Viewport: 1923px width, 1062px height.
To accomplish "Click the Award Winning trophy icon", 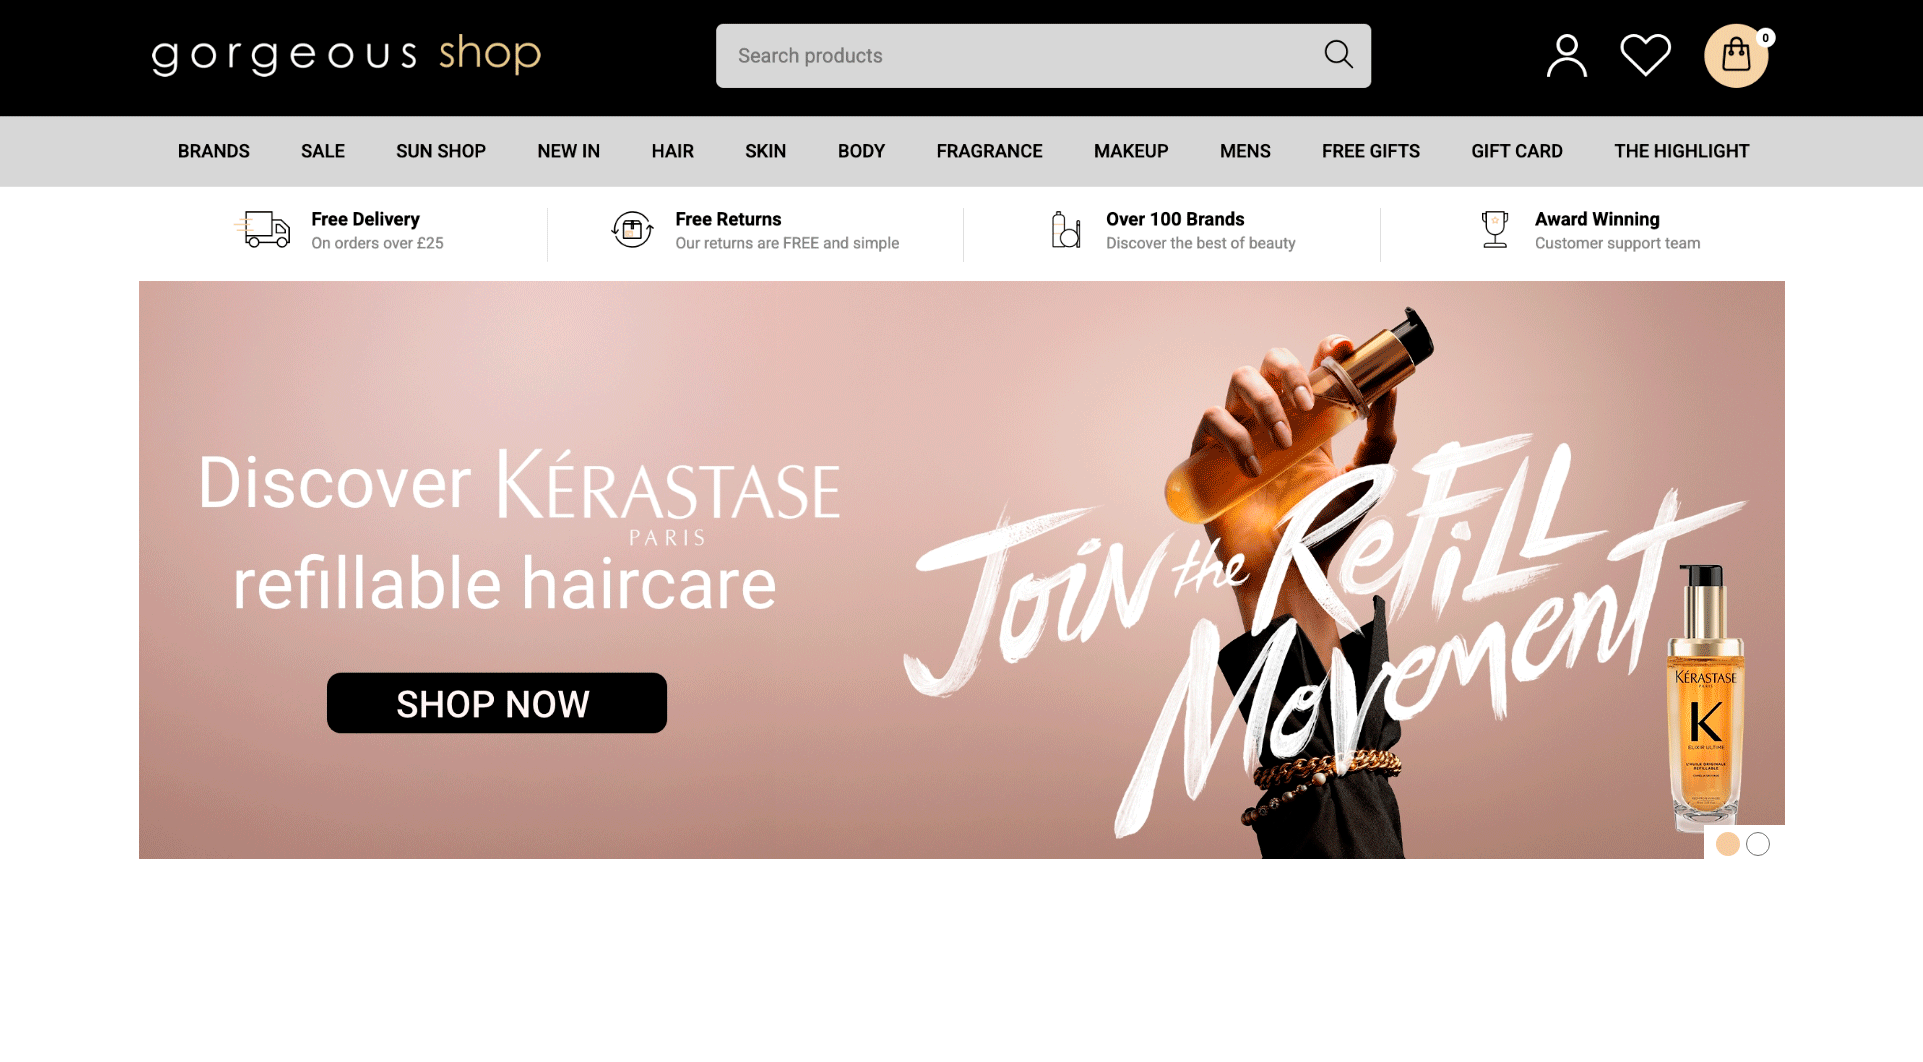I will pos(1494,230).
